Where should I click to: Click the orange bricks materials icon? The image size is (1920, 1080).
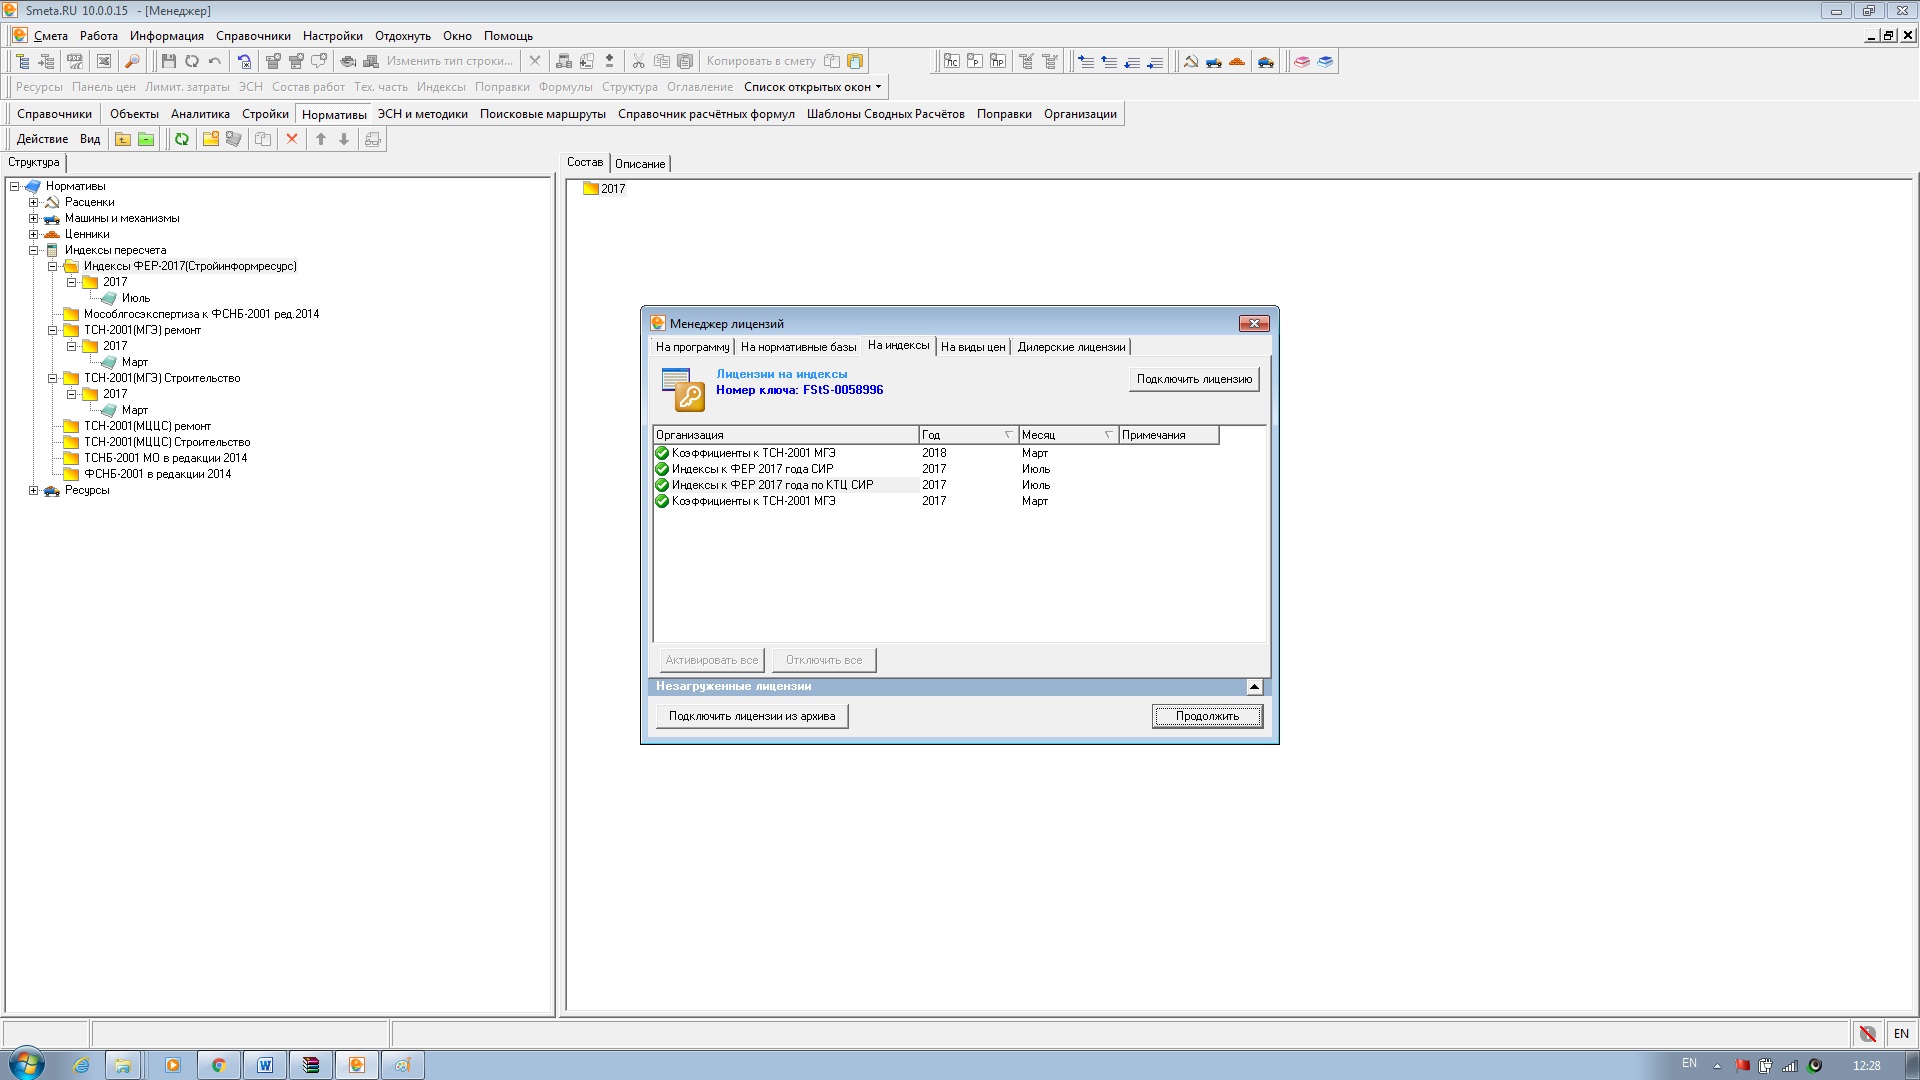point(1237,61)
